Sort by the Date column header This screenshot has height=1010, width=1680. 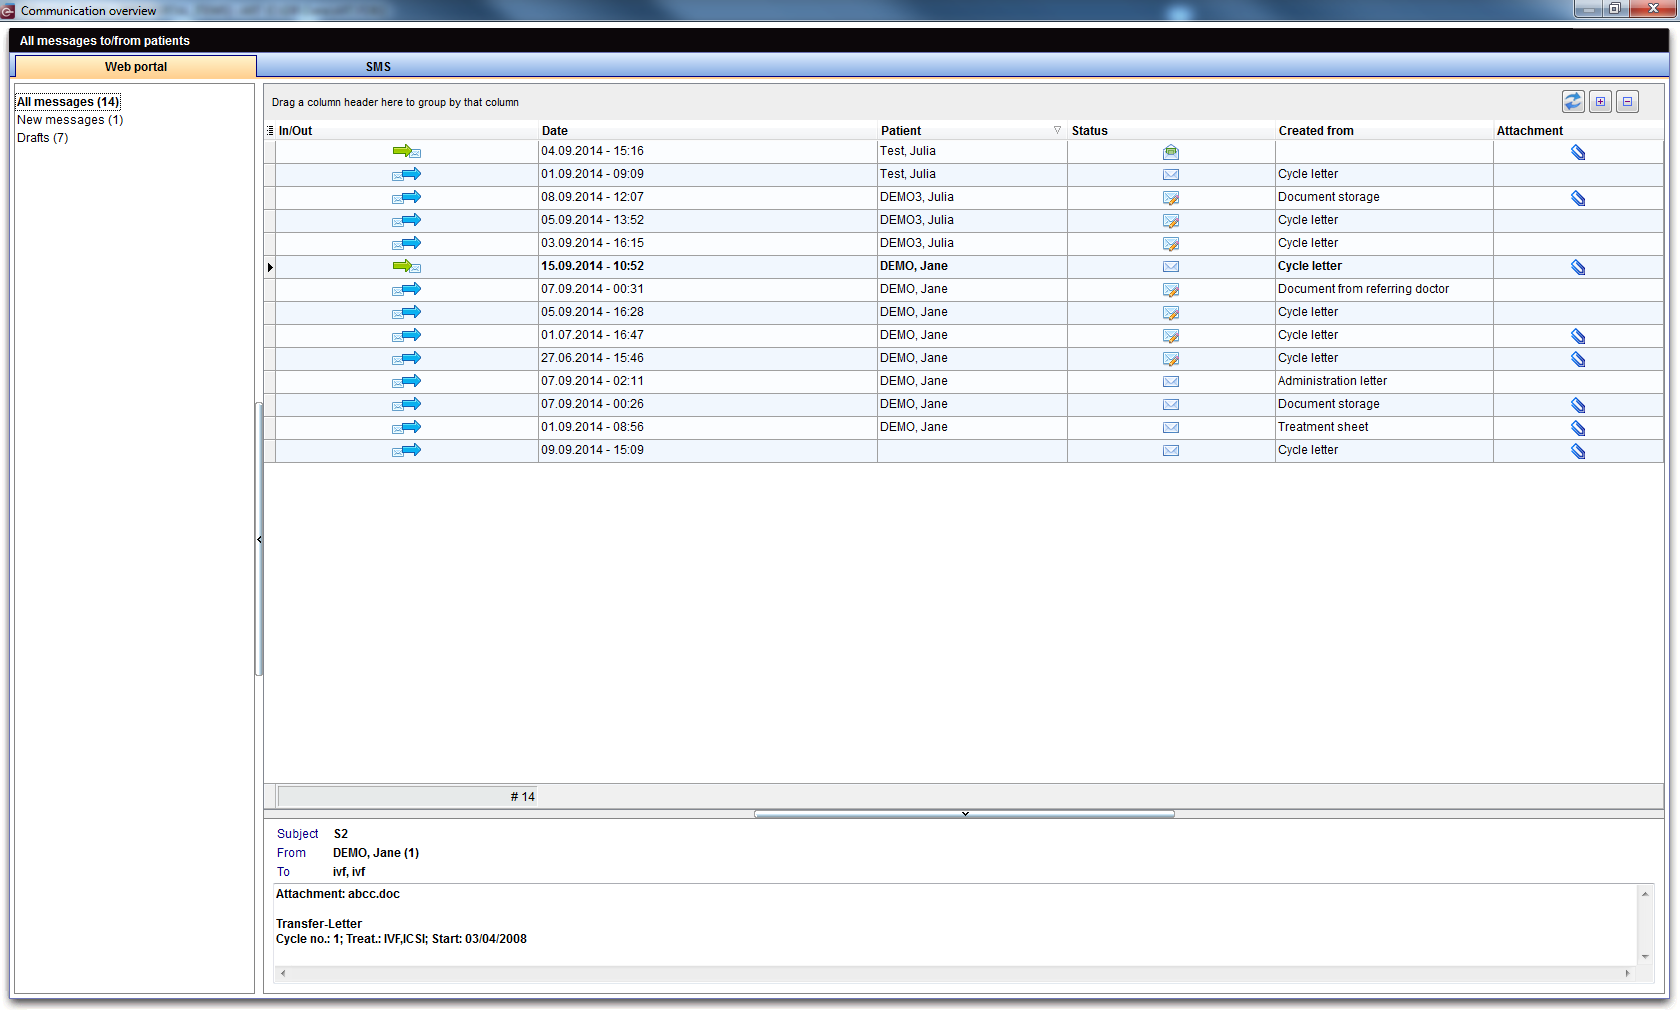[707, 131]
